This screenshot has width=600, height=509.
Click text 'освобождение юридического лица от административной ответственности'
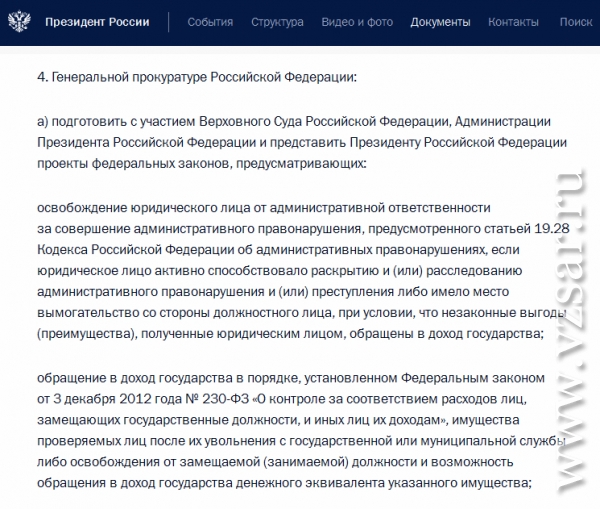tap(264, 208)
